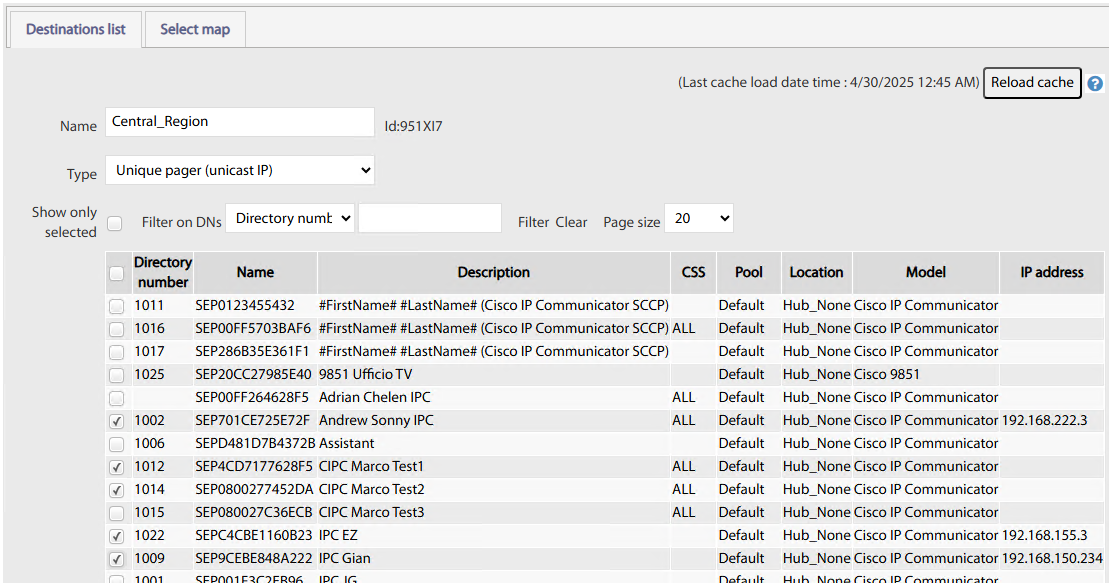Sort by the Description column header
The height and width of the screenshot is (583, 1109).
[x=493, y=272]
